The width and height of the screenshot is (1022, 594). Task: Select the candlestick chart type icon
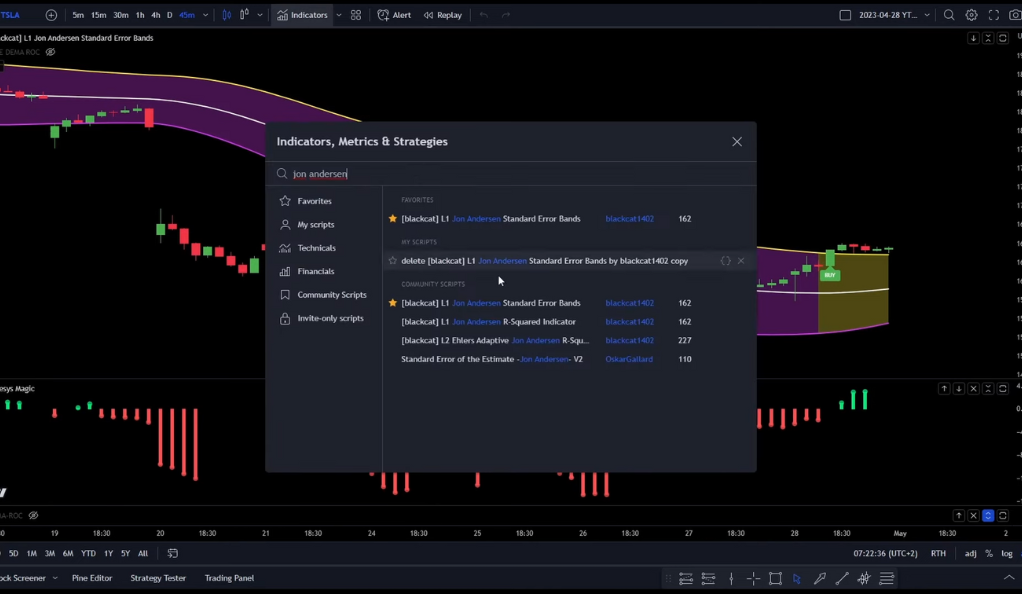(x=227, y=15)
